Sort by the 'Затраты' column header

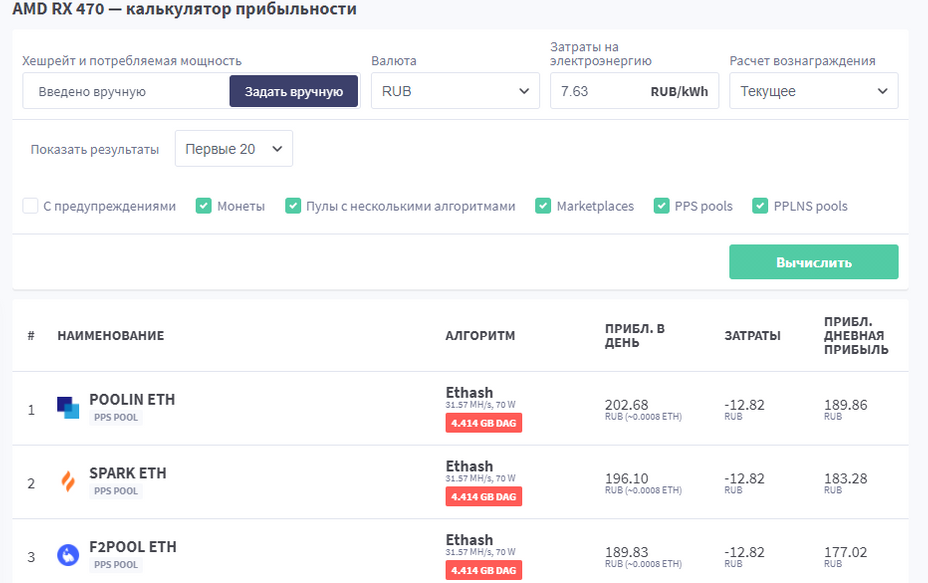coord(752,336)
